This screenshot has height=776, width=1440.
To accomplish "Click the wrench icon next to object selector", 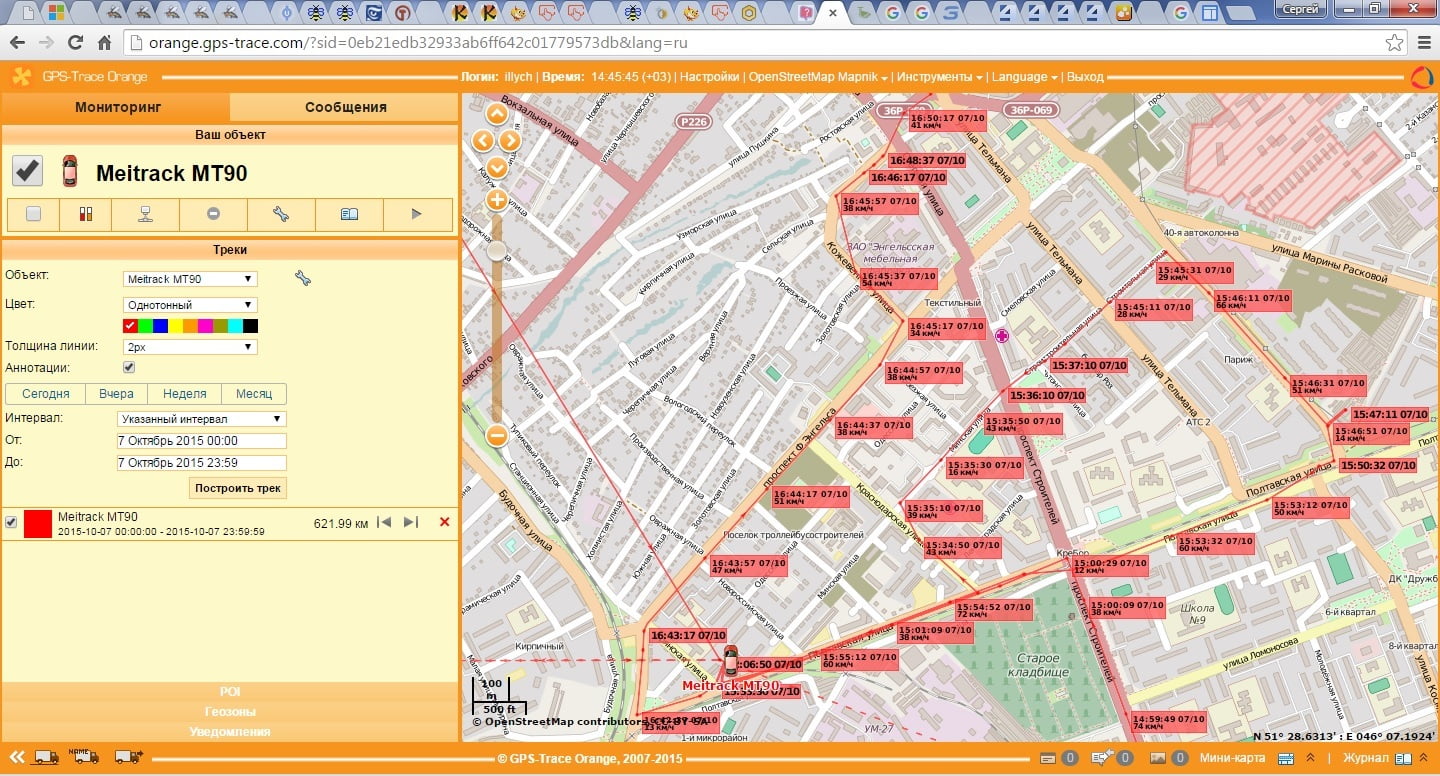I will tap(303, 279).
